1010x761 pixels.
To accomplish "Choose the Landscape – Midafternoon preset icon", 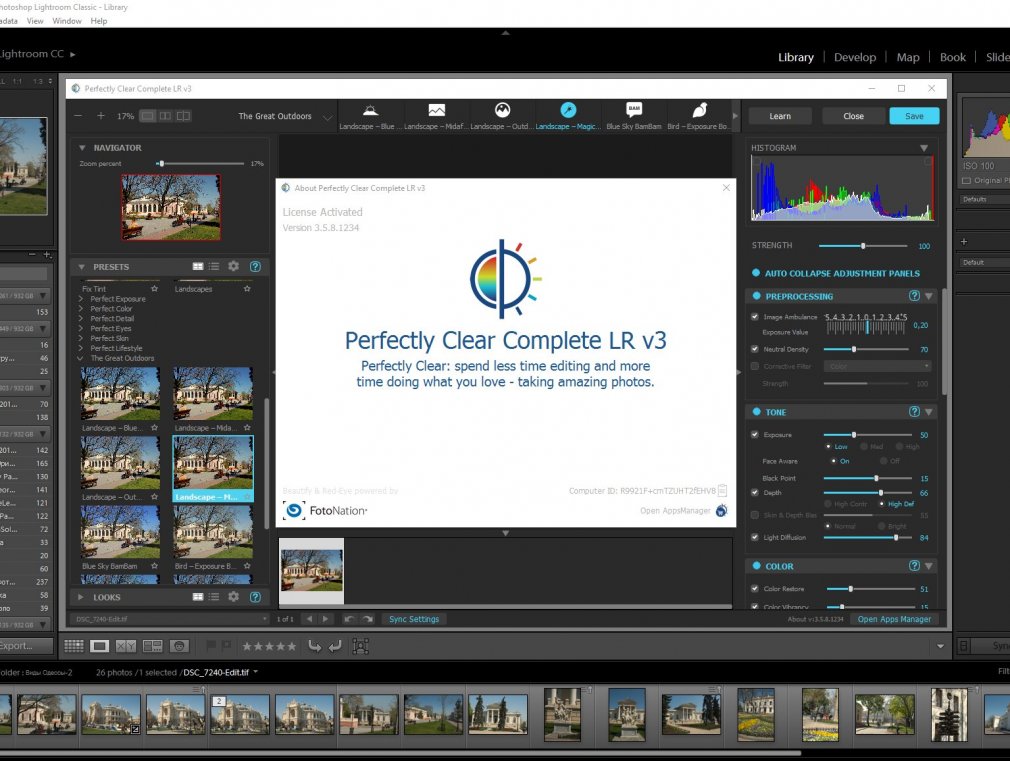I will coord(437,110).
